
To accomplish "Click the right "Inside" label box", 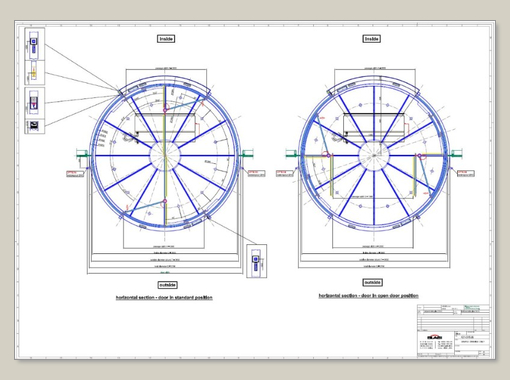I will click(x=372, y=39).
